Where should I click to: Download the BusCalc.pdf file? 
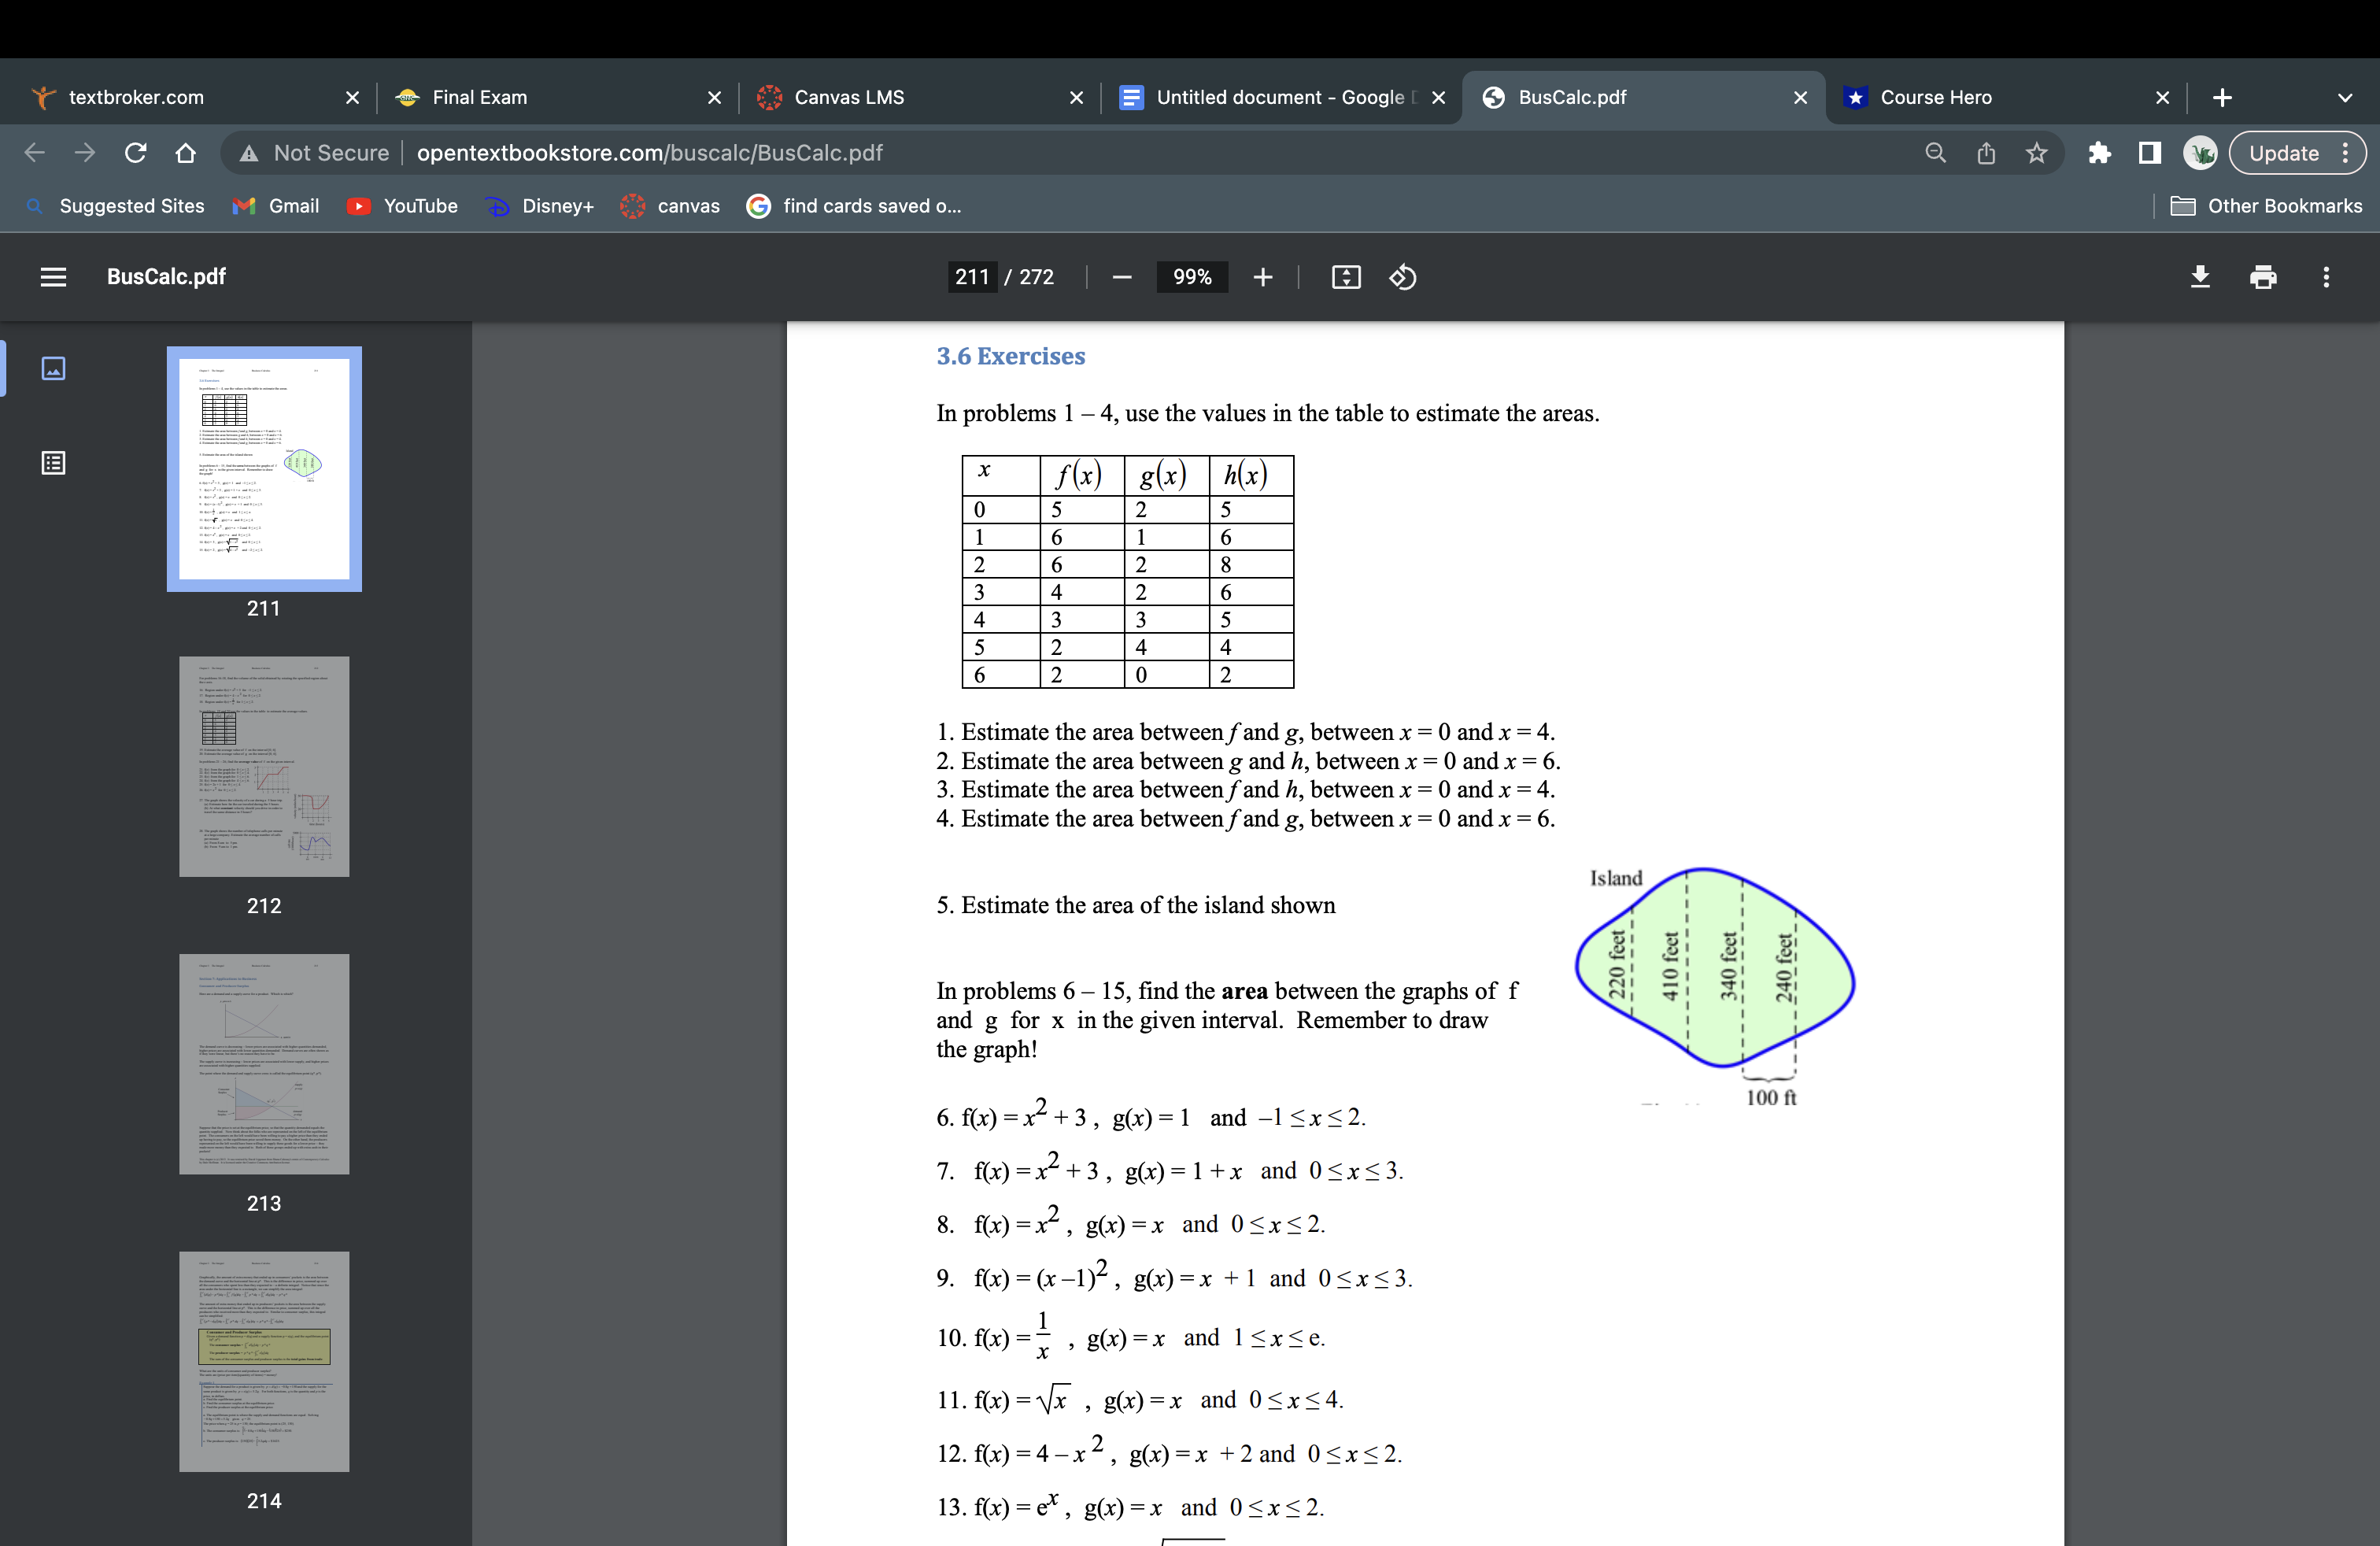tap(2200, 277)
